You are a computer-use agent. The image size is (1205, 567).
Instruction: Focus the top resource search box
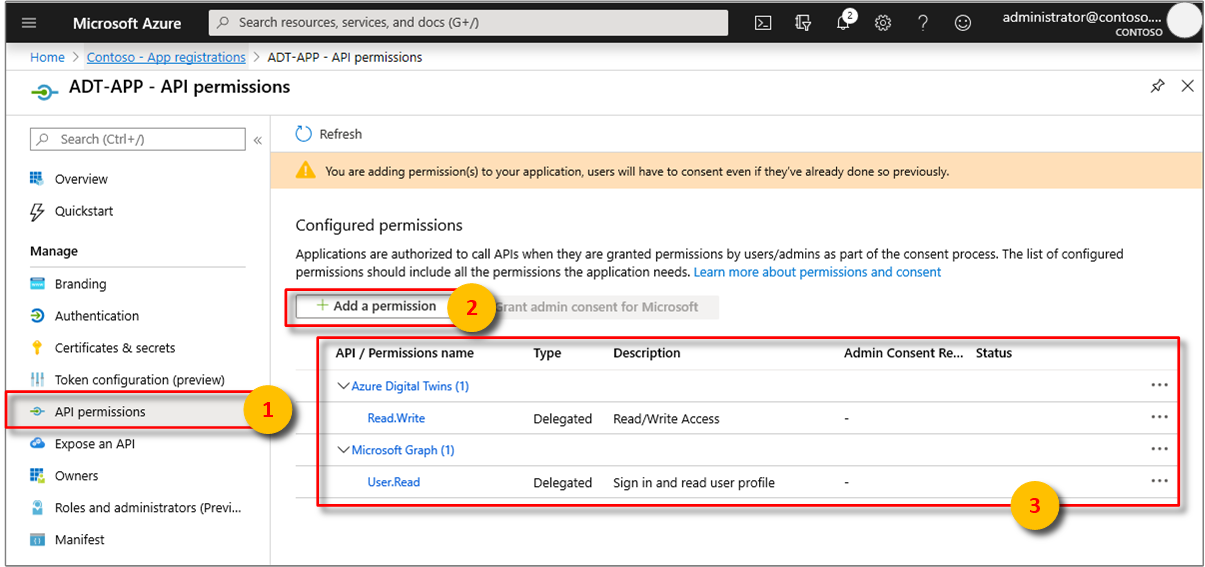(x=468, y=23)
